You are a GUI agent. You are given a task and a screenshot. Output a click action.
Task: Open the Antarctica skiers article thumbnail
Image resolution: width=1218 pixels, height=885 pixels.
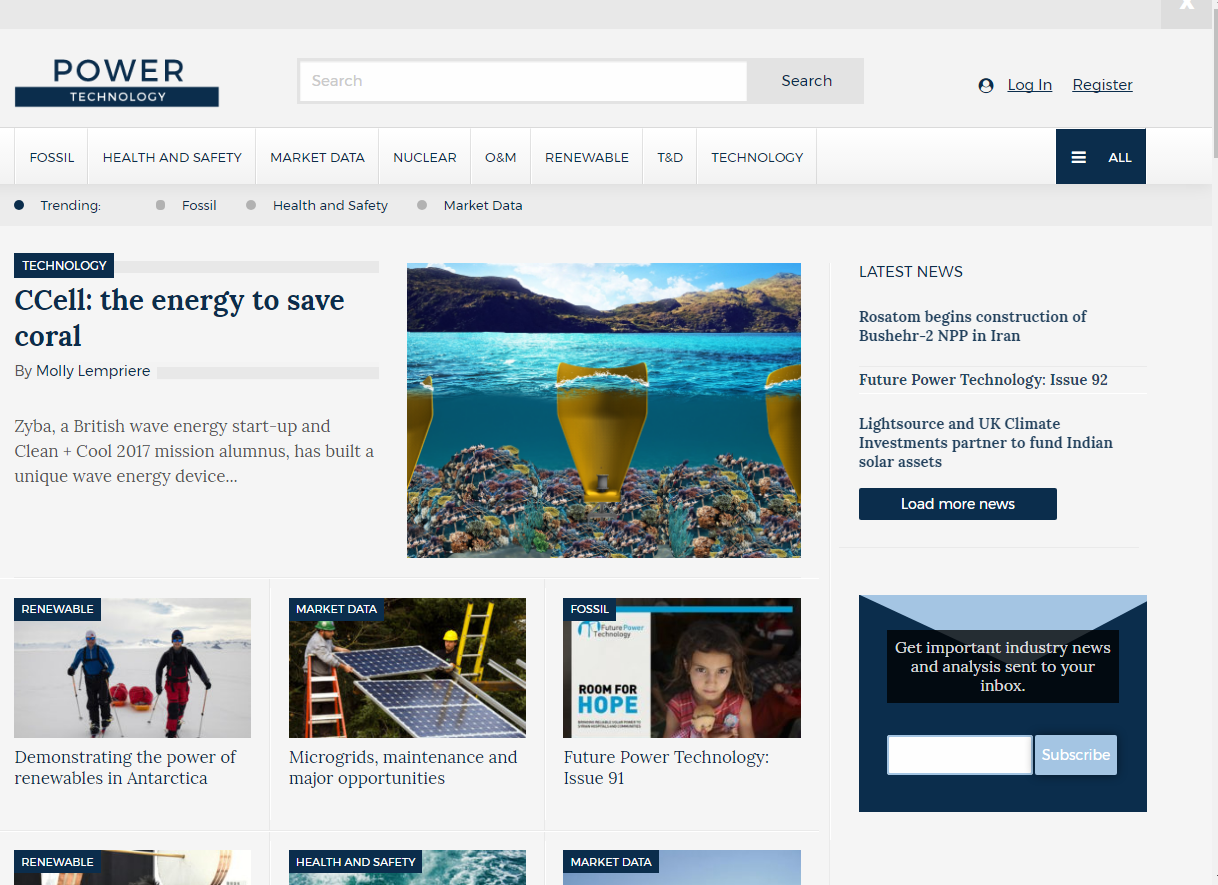click(132, 668)
